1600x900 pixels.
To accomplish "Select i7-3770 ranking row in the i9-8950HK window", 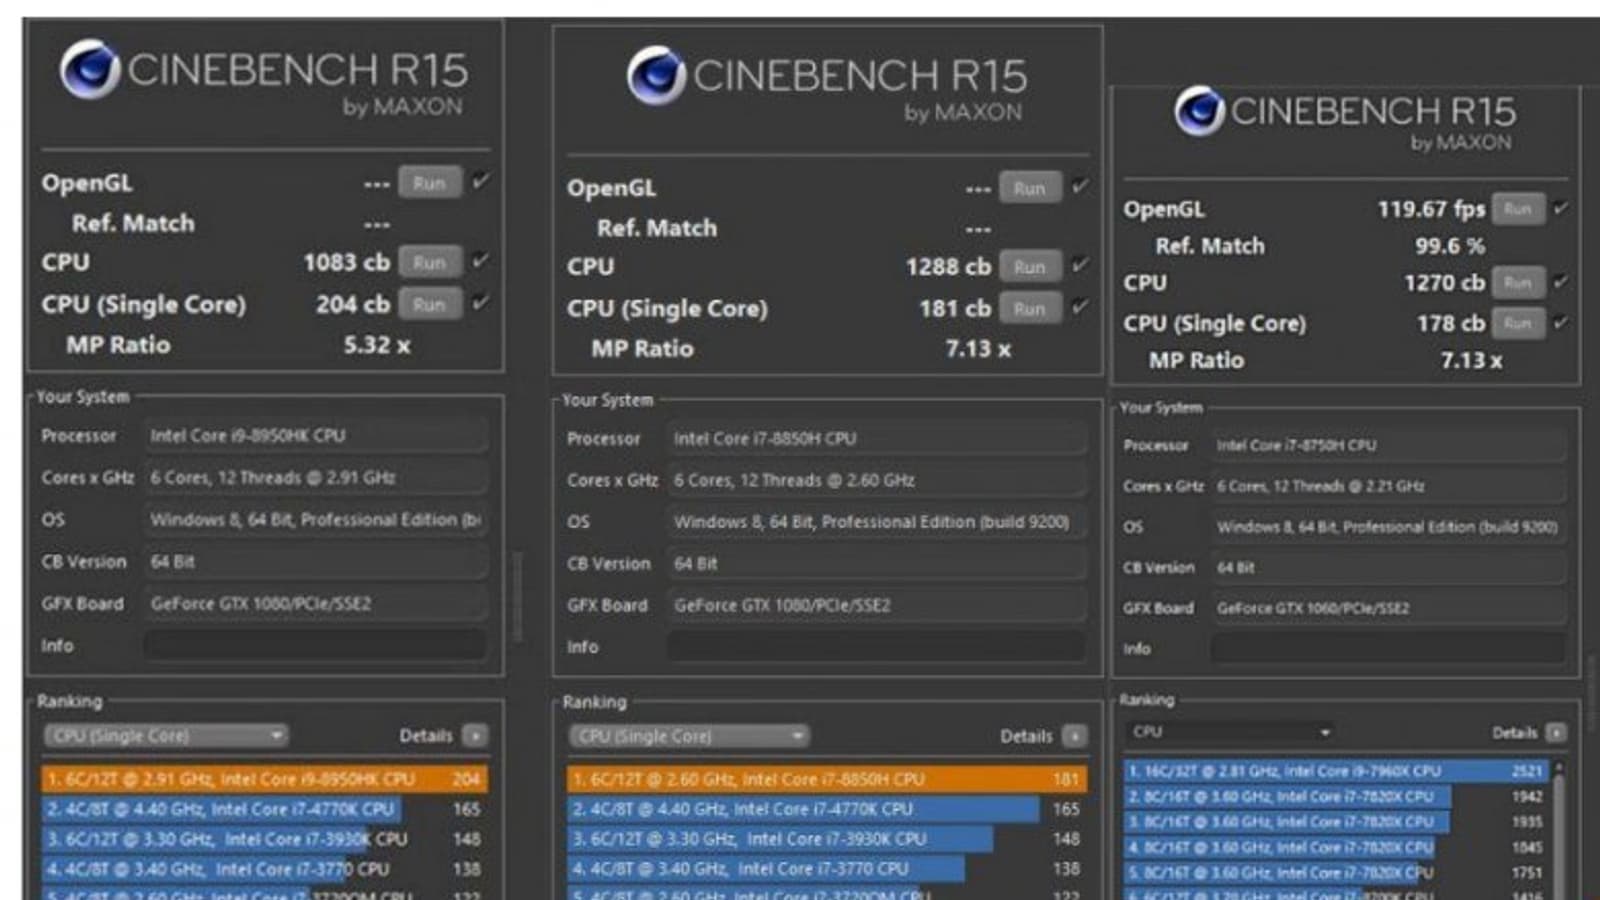I will 264,869.
